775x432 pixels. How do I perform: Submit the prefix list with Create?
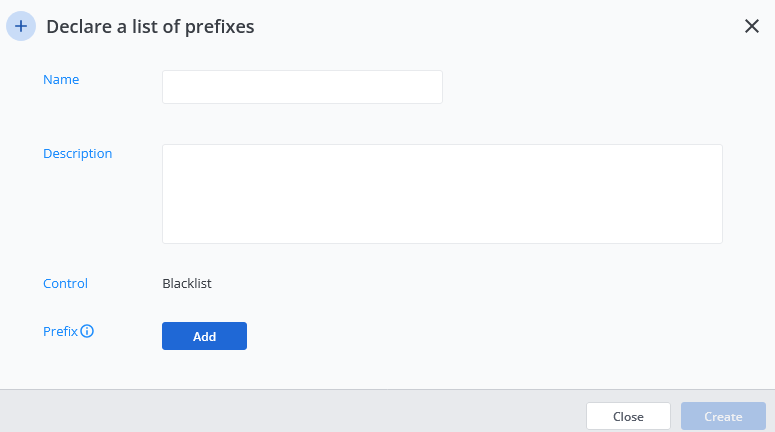[x=723, y=417]
